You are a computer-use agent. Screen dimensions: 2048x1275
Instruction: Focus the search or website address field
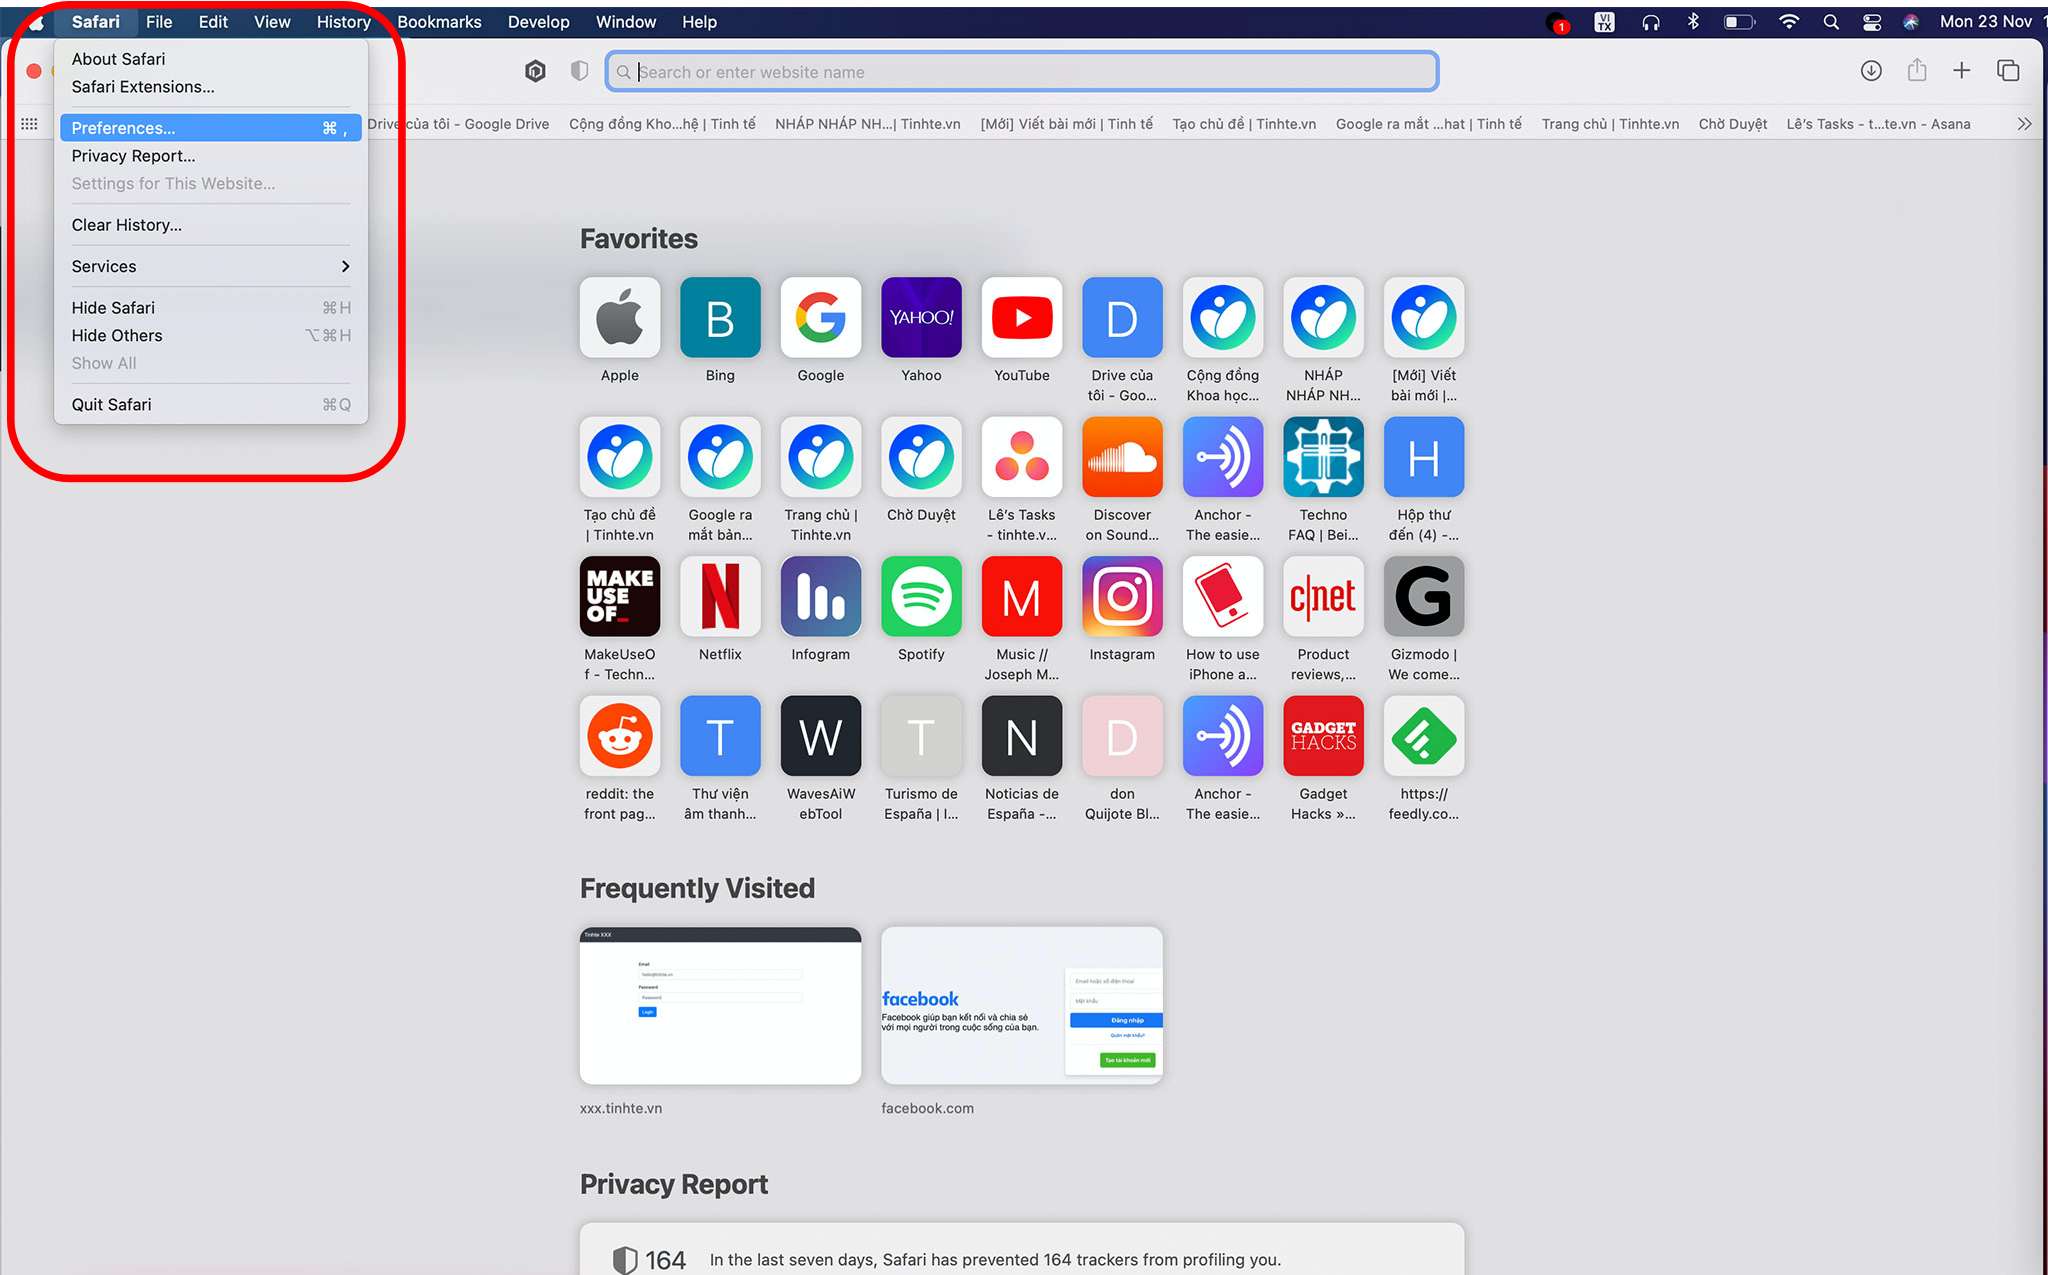(1021, 72)
